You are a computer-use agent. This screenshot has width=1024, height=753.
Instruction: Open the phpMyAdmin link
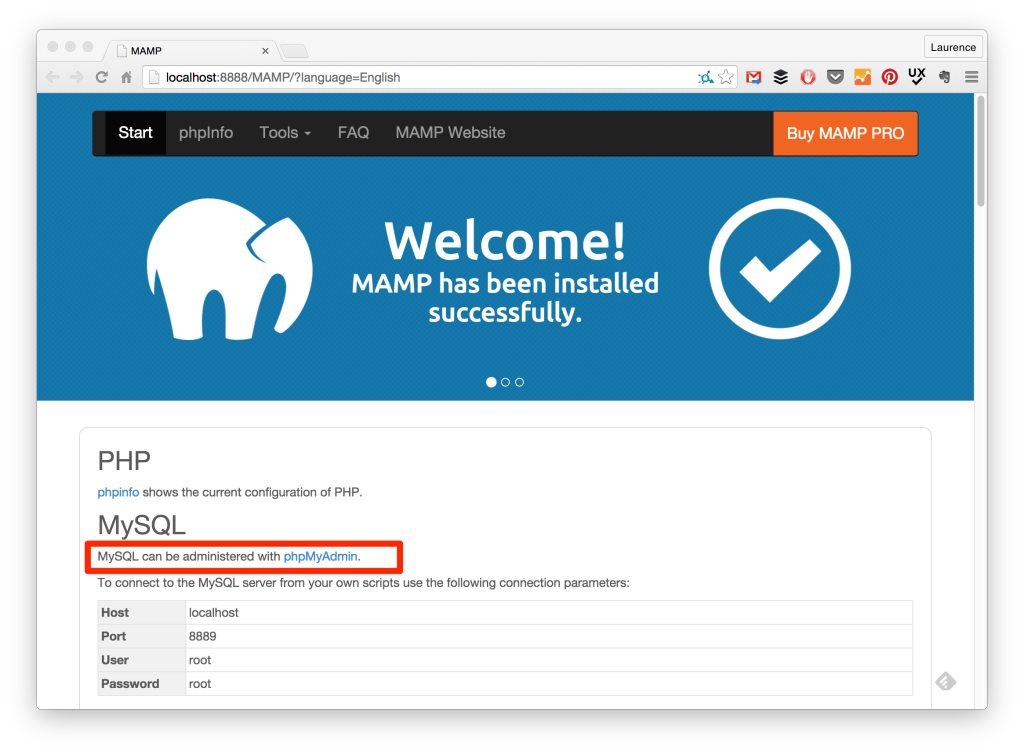tap(320, 556)
